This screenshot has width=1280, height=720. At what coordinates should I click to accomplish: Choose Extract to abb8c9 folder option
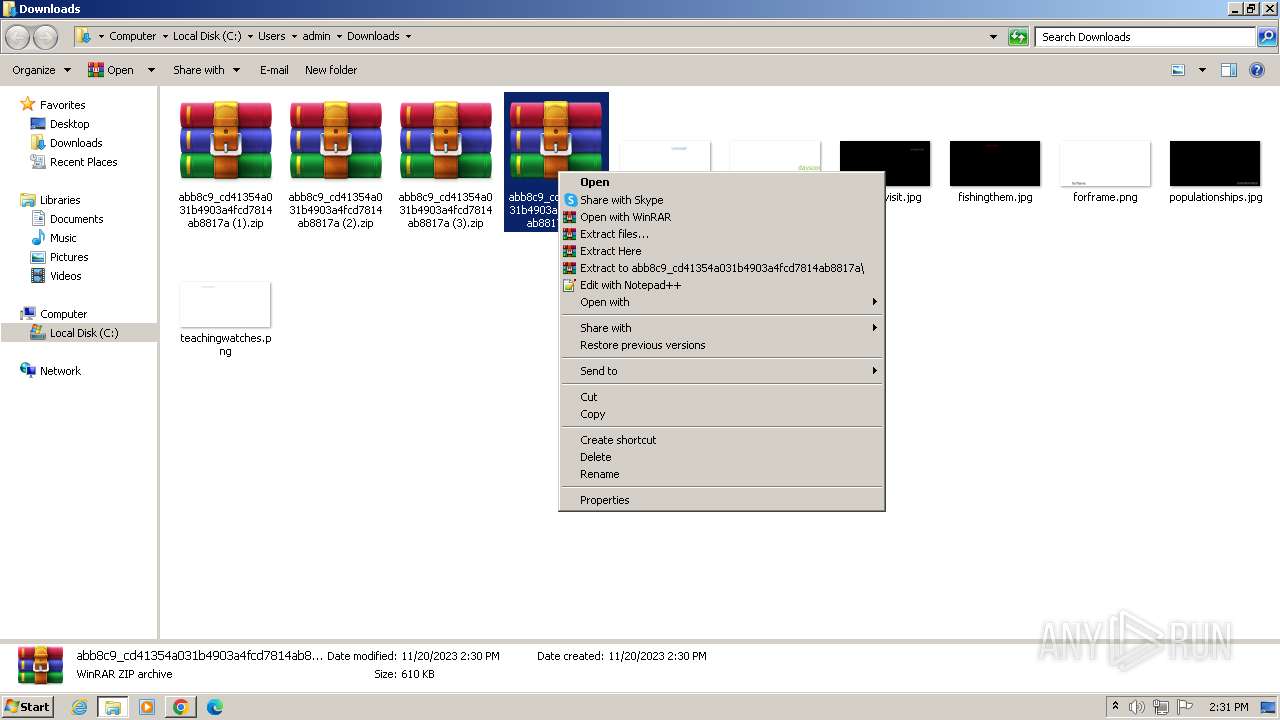[722, 268]
